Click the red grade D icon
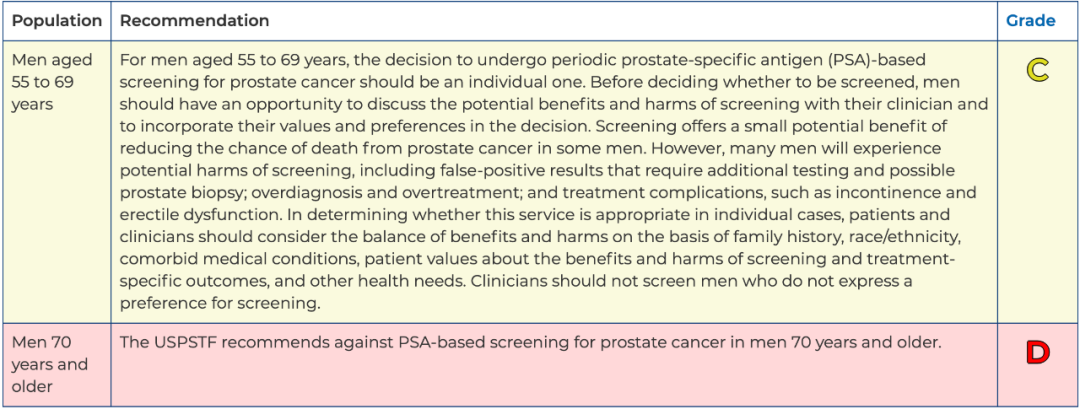1080x409 pixels. pos(1037,353)
